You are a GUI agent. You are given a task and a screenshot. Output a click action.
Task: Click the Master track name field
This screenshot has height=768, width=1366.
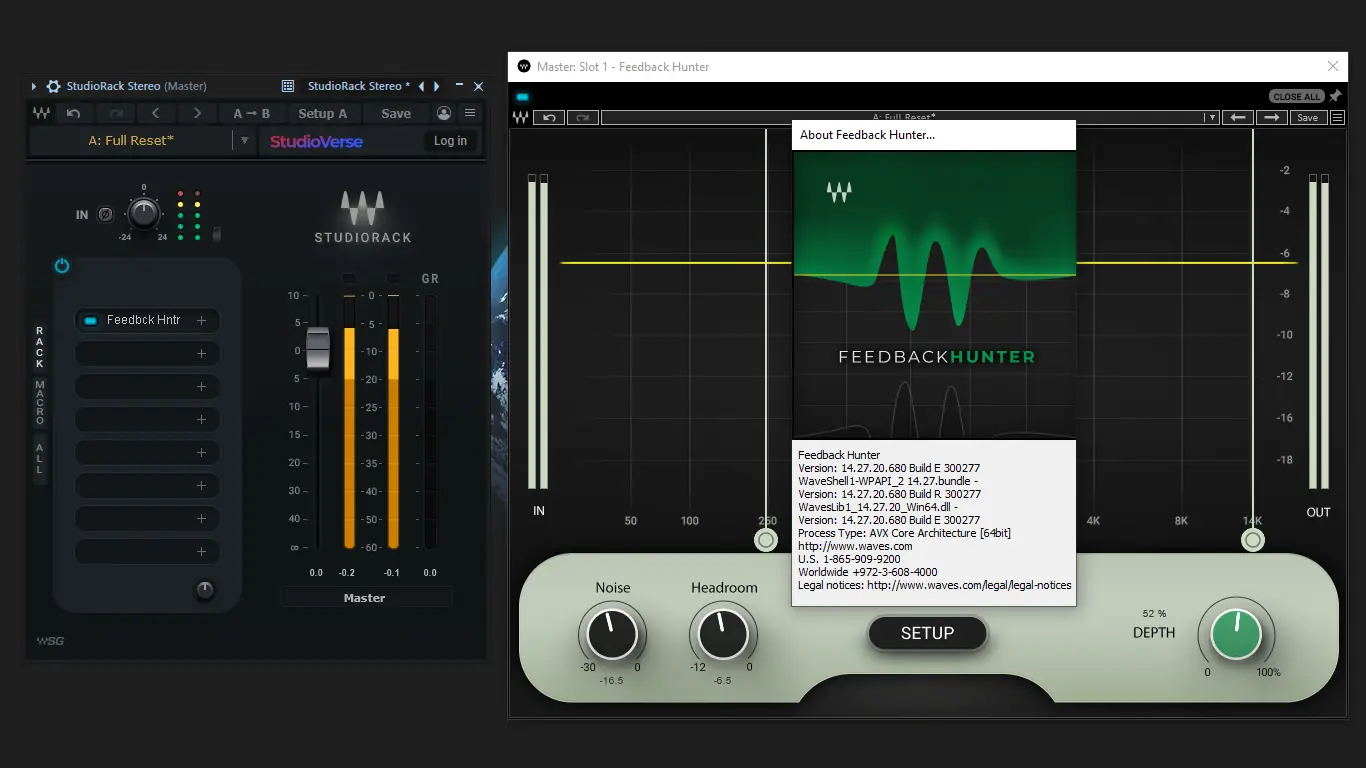coord(365,598)
